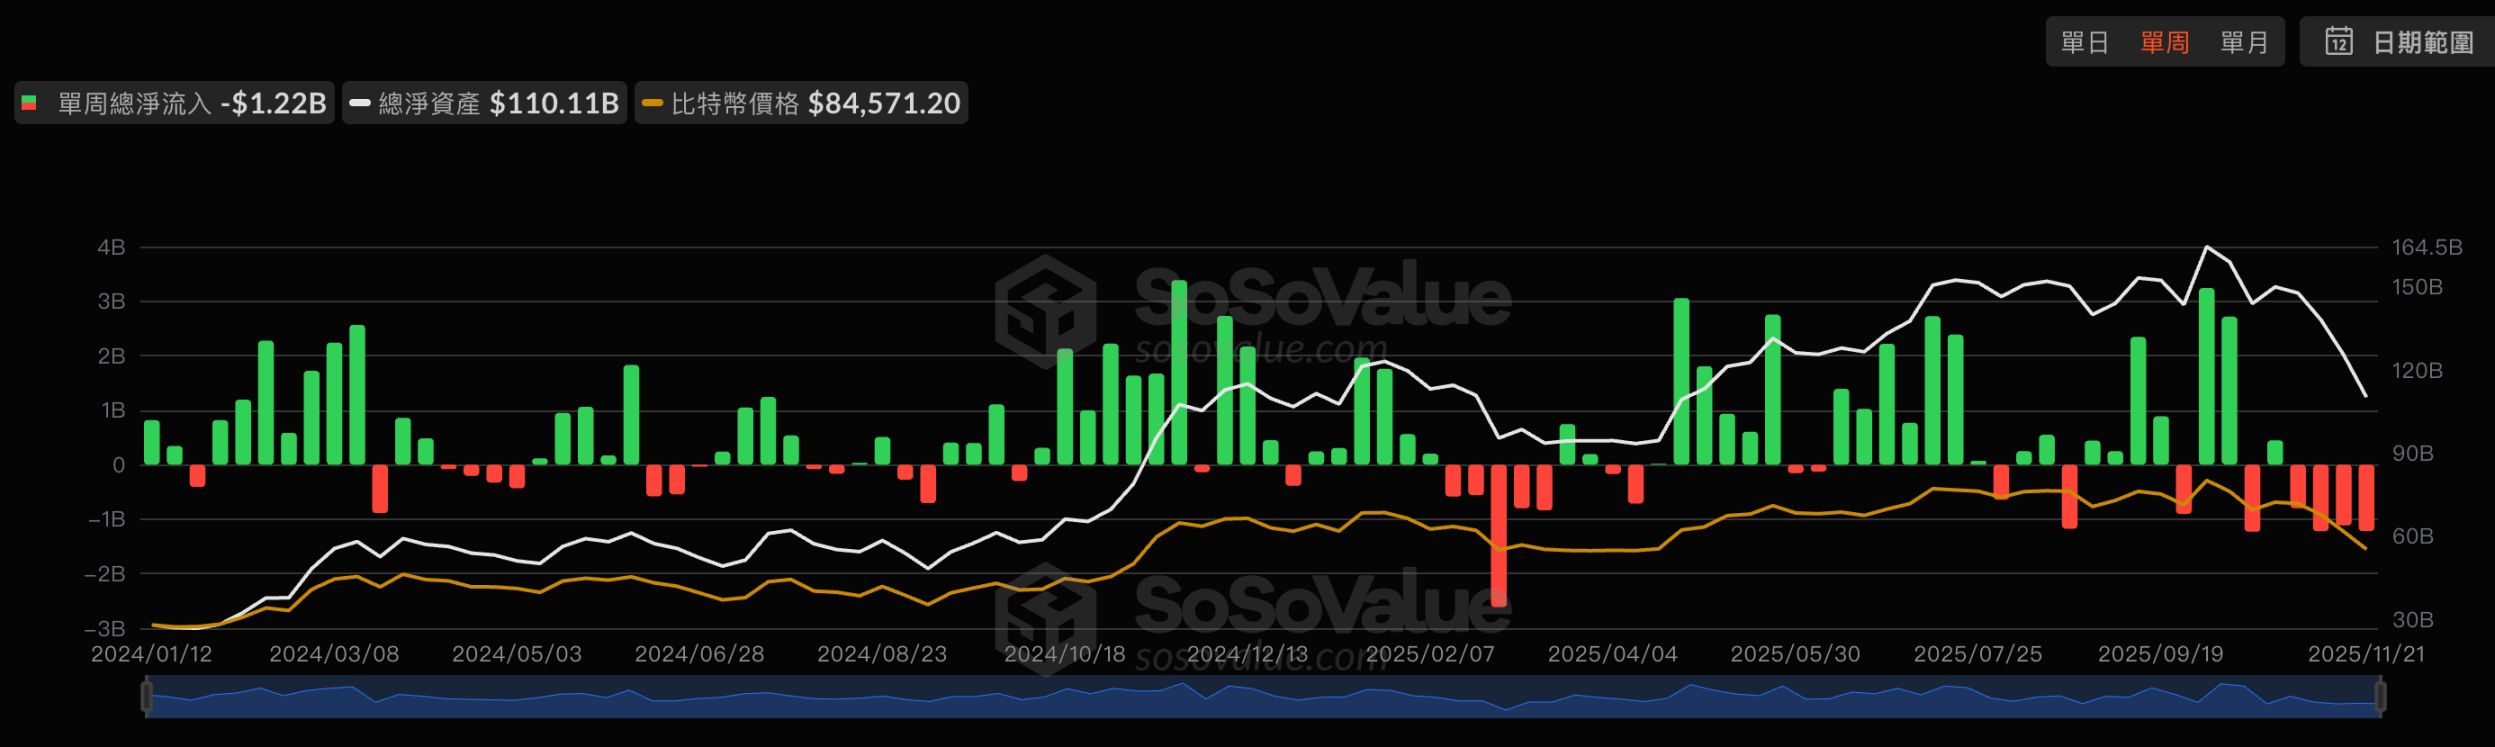Image resolution: width=2495 pixels, height=747 pixels.
Task: Toggle the 單周總淨流入 series label
Action: (192, 103)
